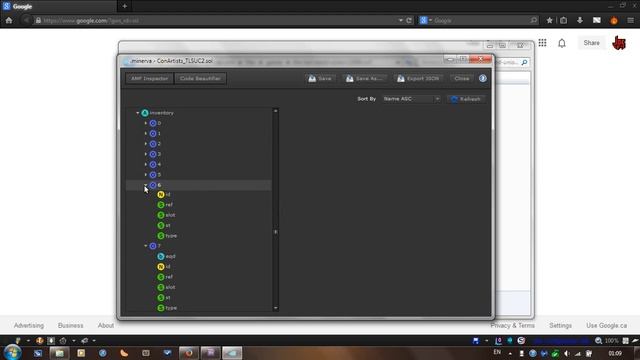Screen dimensions: 640x360
Task: Select the green S icon for ref under node 6
Action: click(161, 205)
